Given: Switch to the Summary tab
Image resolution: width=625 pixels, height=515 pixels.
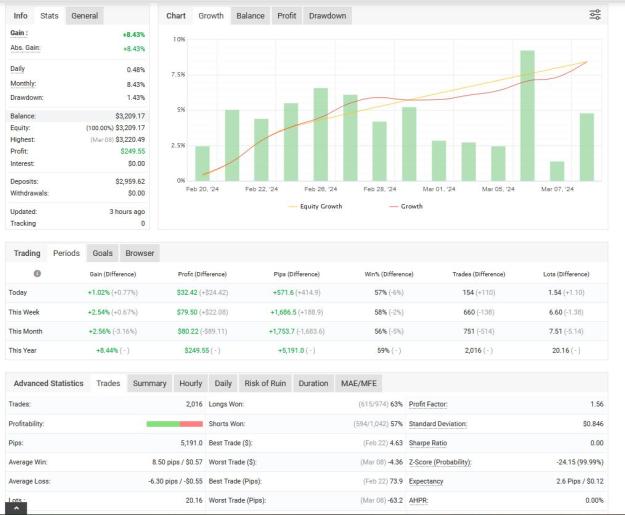Looking at the screenshot, I should (x=149, y=383).
